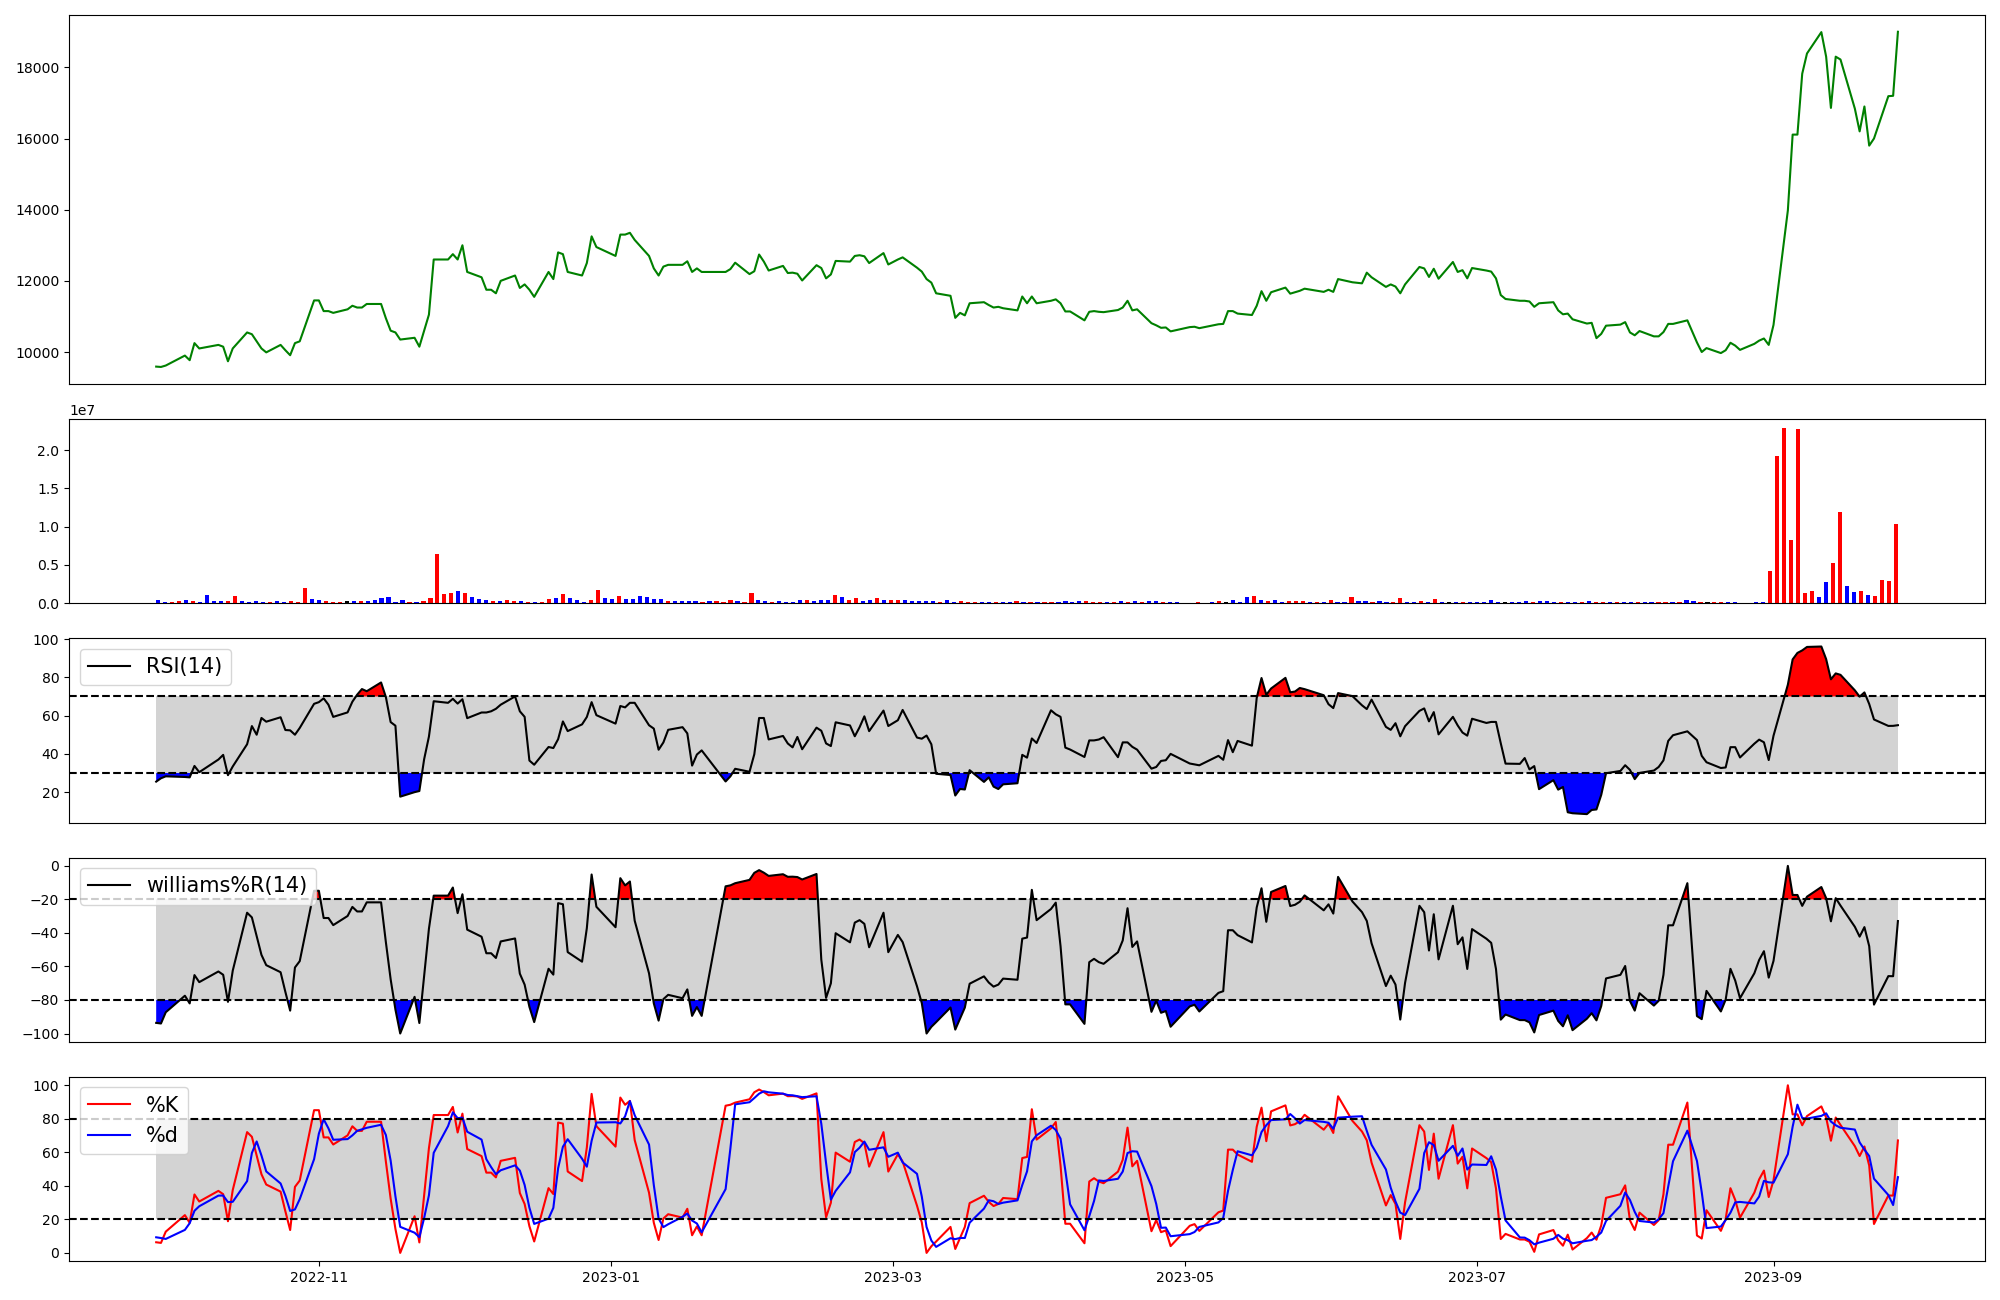Click the 10000 price axis tick label

[x=40, y=353]
